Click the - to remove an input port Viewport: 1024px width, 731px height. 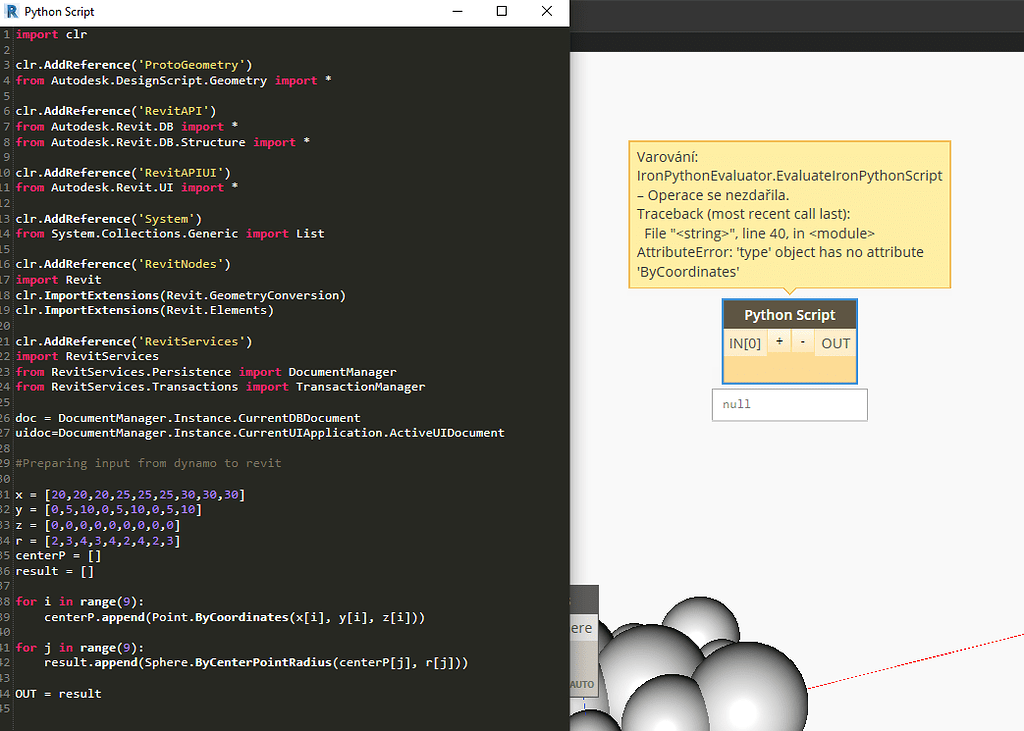(x=802, y=342)
